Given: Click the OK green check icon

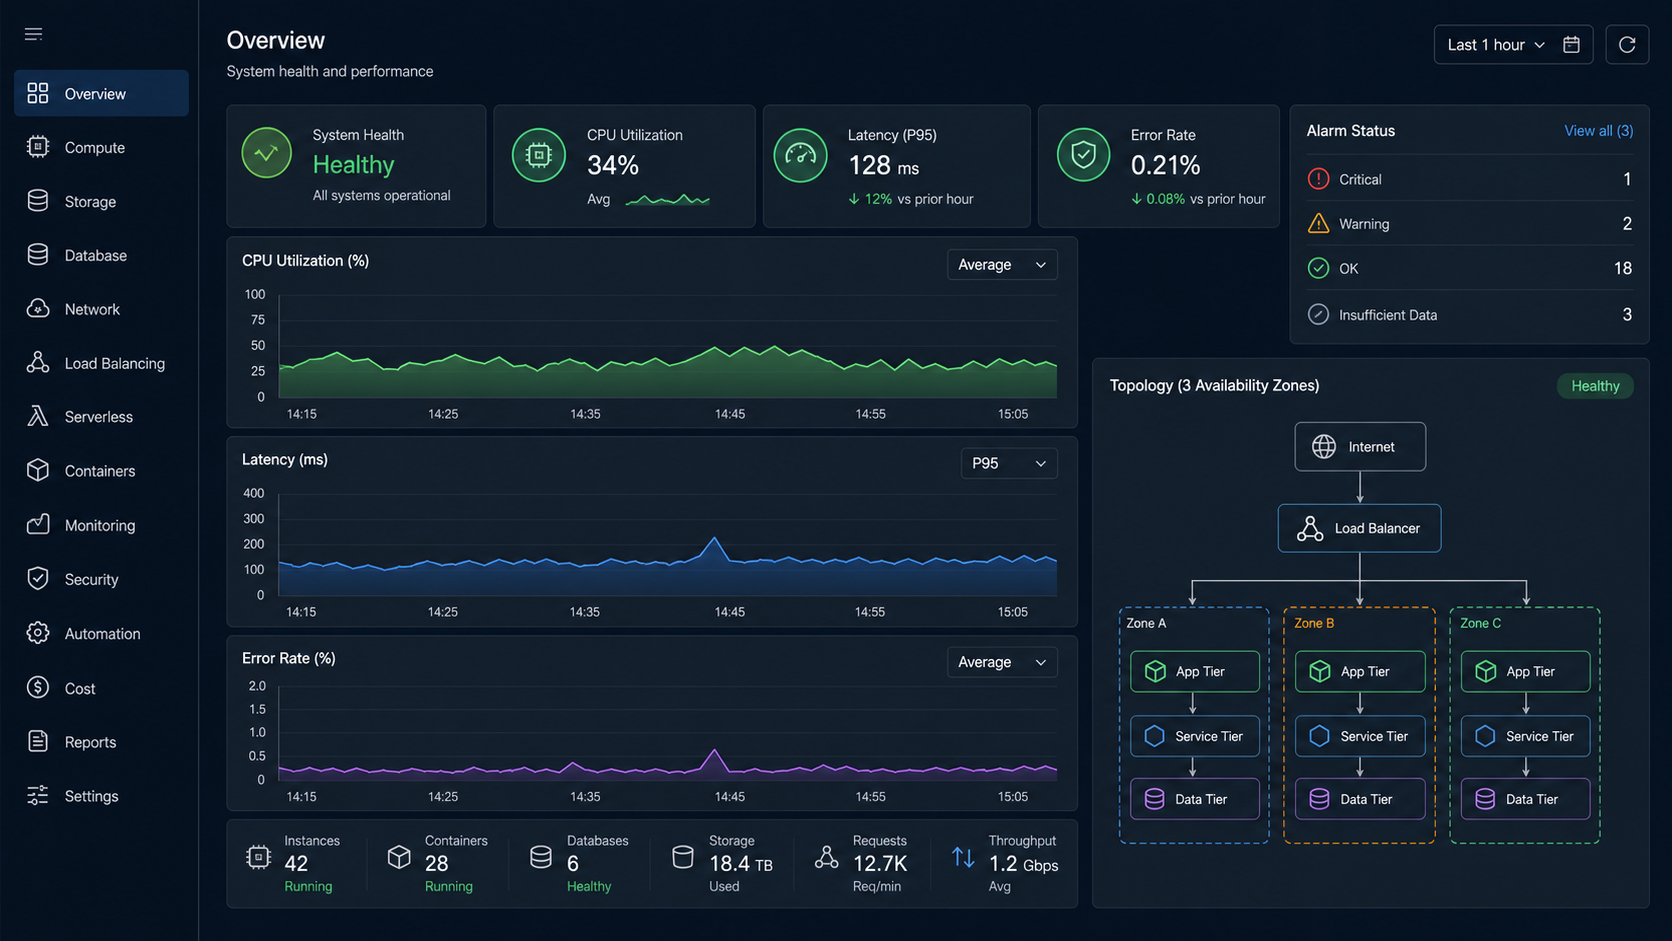Looking at the screenshot, I should click(1318, 268).
